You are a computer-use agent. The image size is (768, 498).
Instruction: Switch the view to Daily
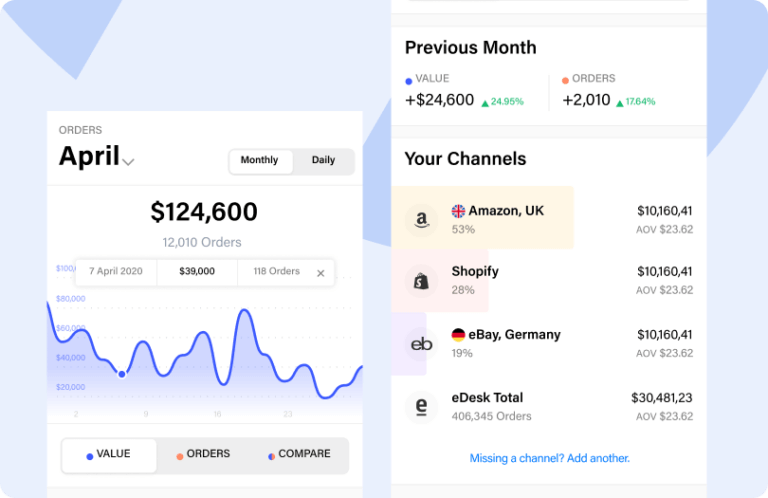(x=323, y=161)
